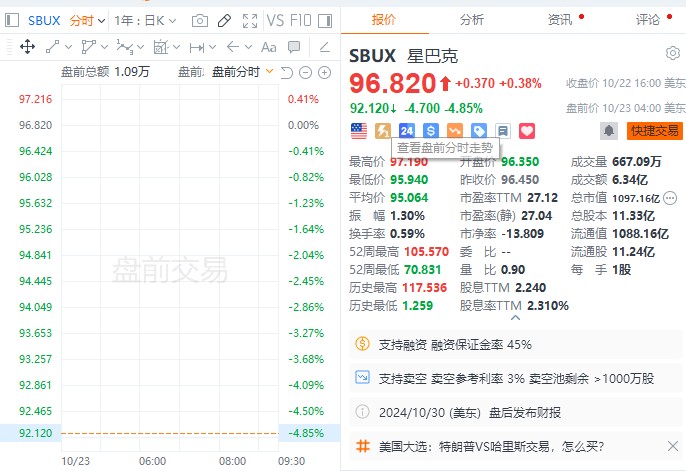Zoom out chart with minus circle
Viewport: 686px width, 471px height.
305,73
